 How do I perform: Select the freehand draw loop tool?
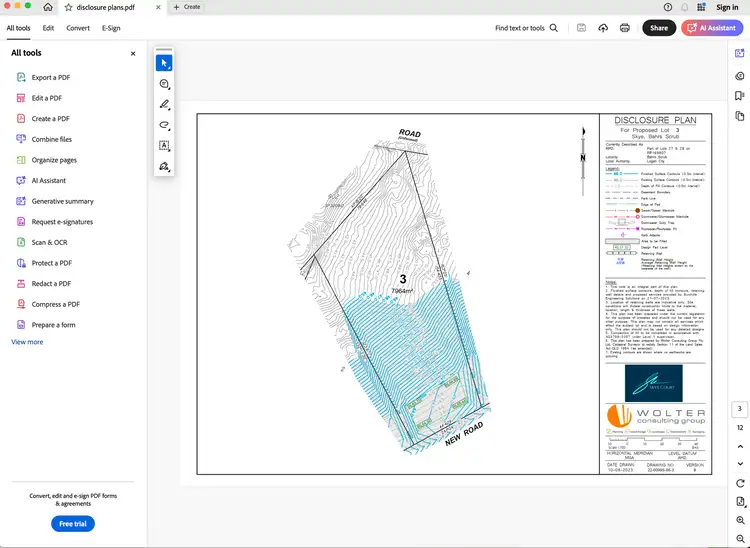click(164, 125)
